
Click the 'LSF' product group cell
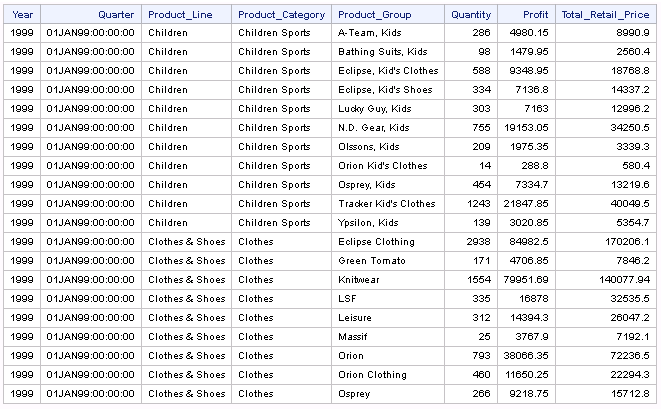pos(348,299)
